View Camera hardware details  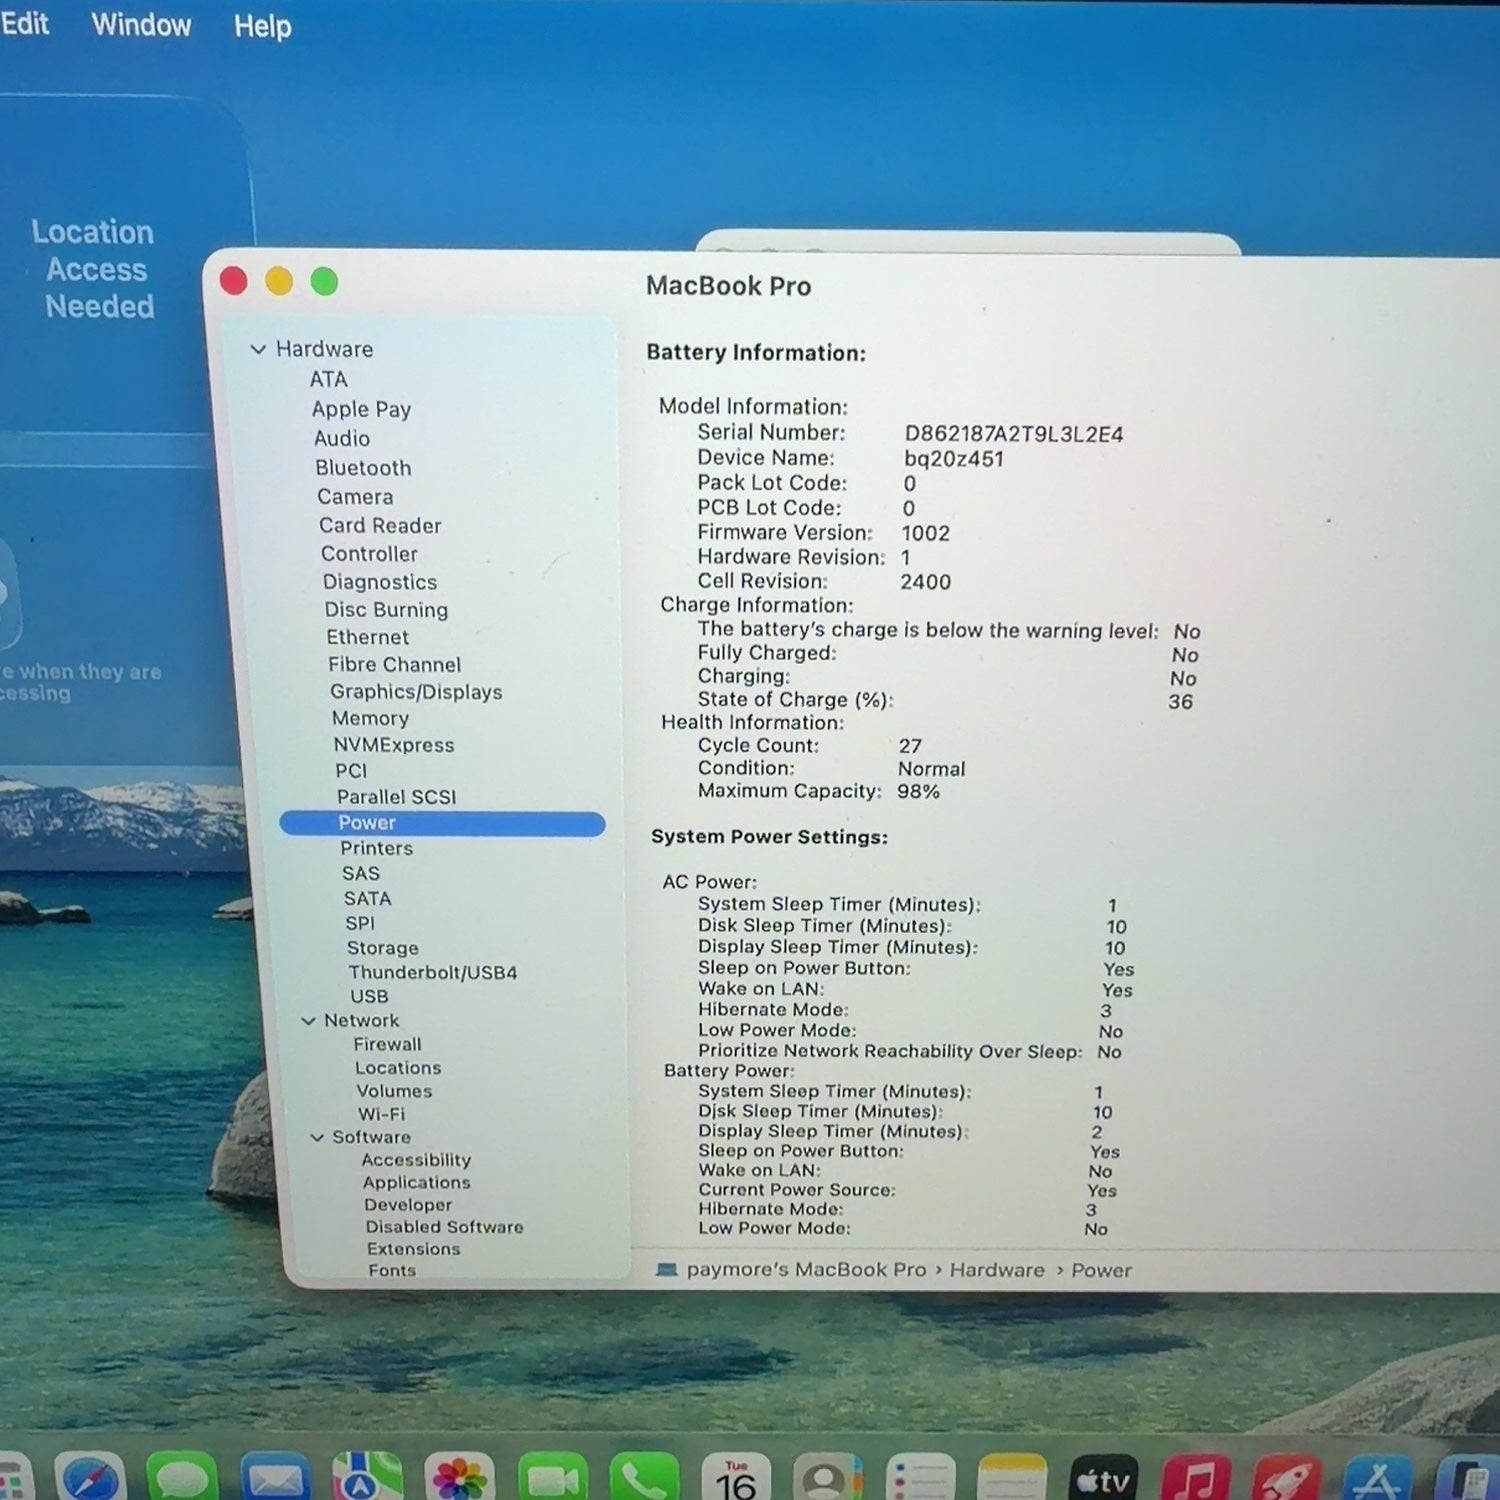click(355, 497)
